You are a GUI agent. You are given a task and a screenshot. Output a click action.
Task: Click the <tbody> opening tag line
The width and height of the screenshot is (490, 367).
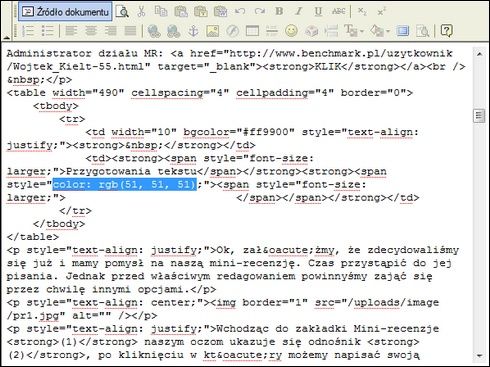click(56, 106)
